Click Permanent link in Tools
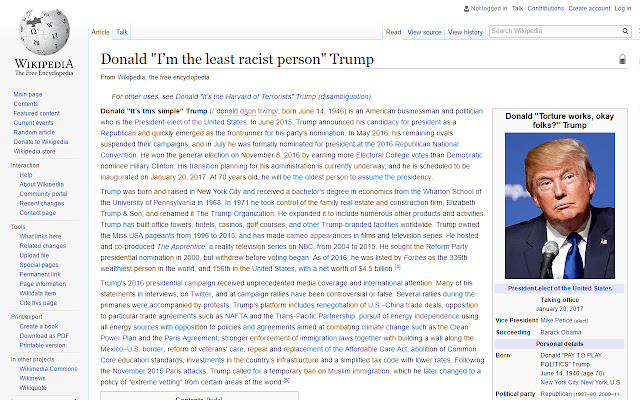 coord(40,274)
